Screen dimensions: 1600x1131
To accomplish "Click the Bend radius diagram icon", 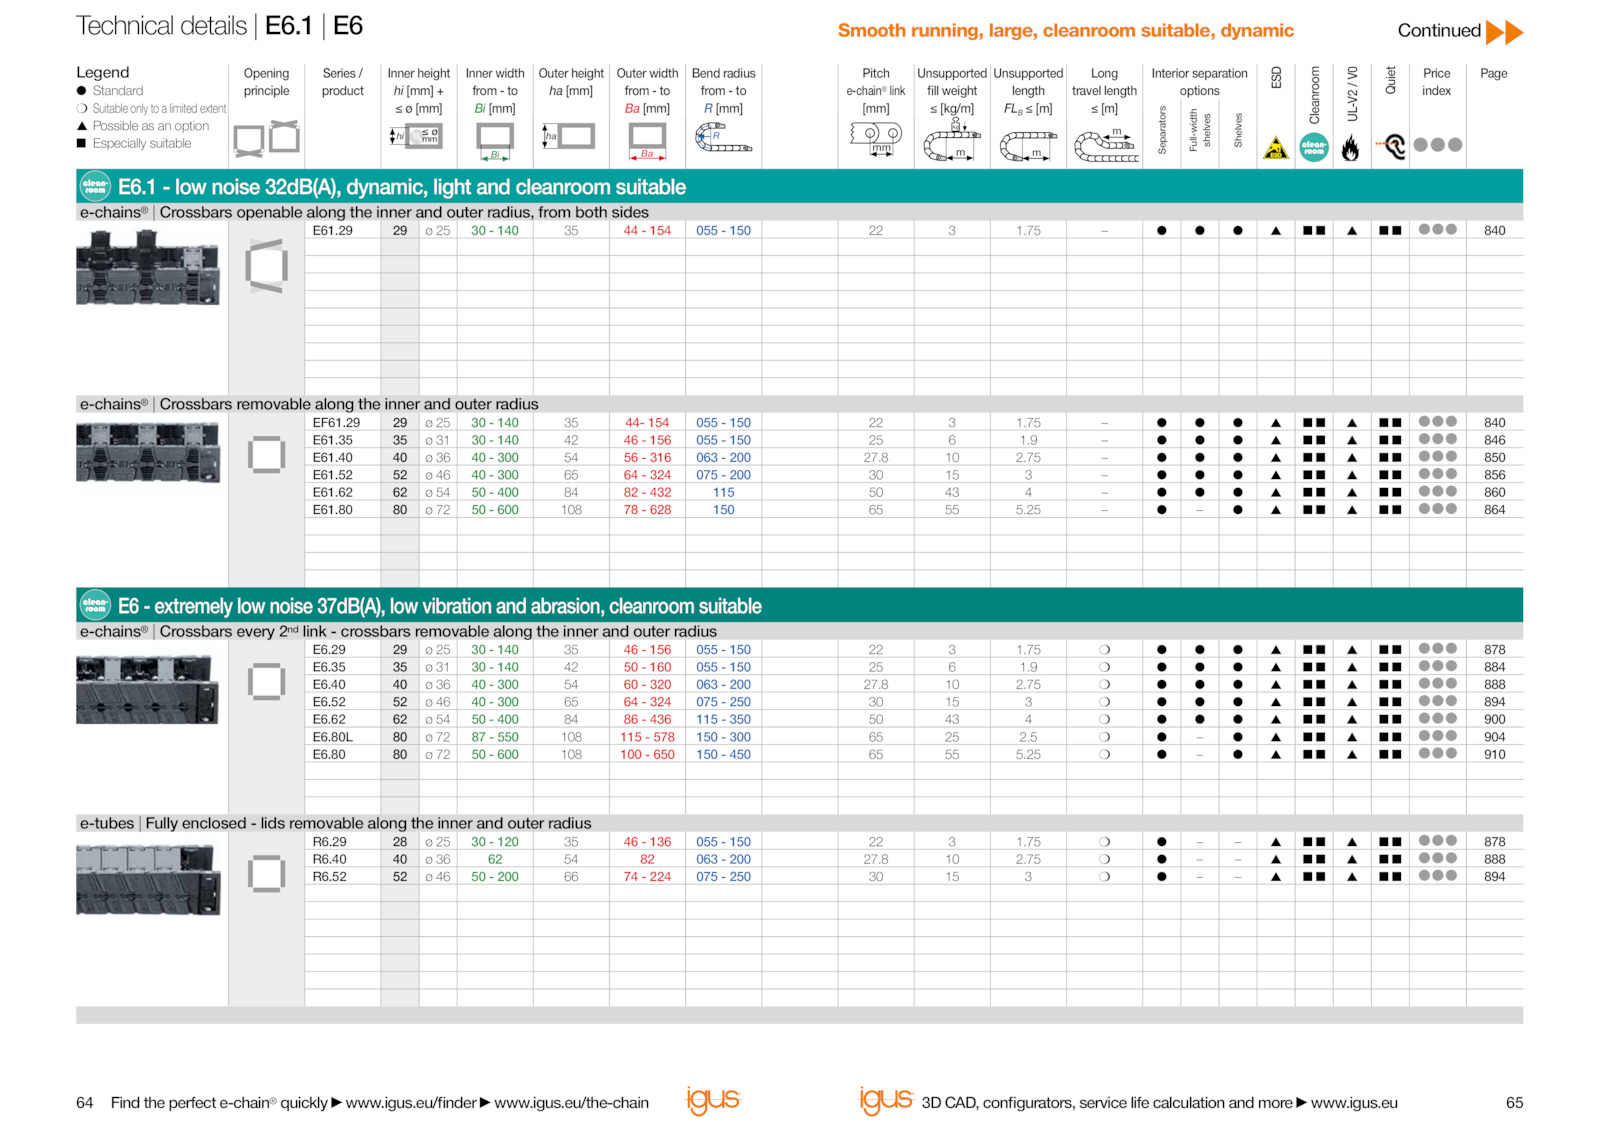I will pos(722,138).
